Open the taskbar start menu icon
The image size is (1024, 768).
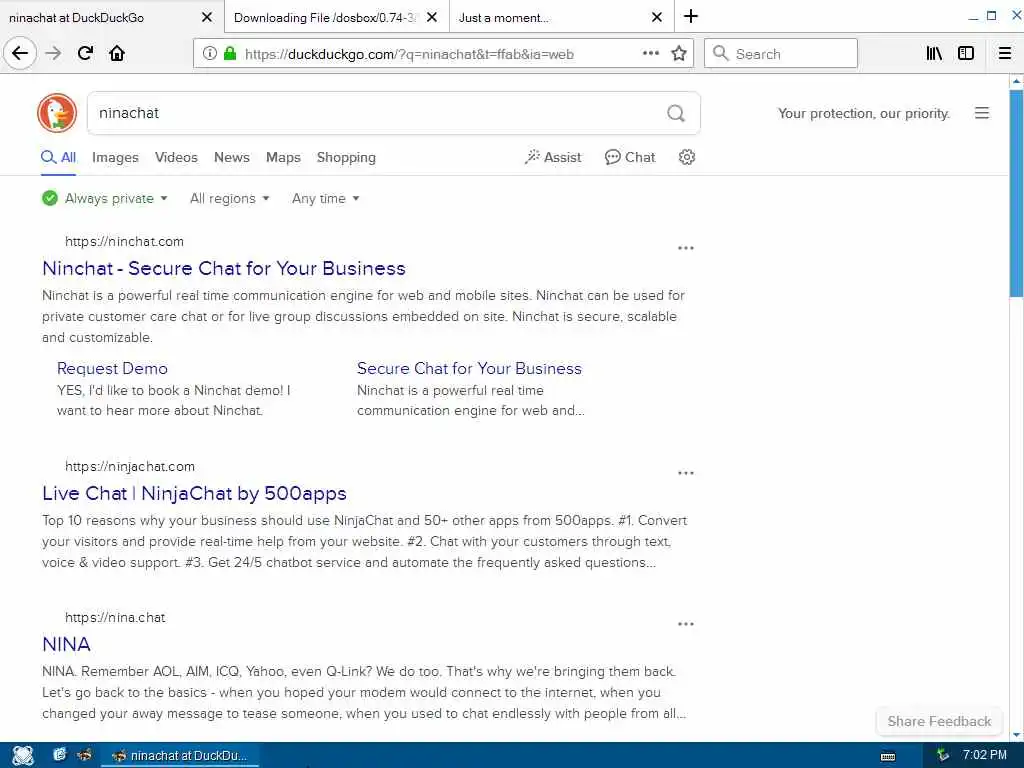22,756
